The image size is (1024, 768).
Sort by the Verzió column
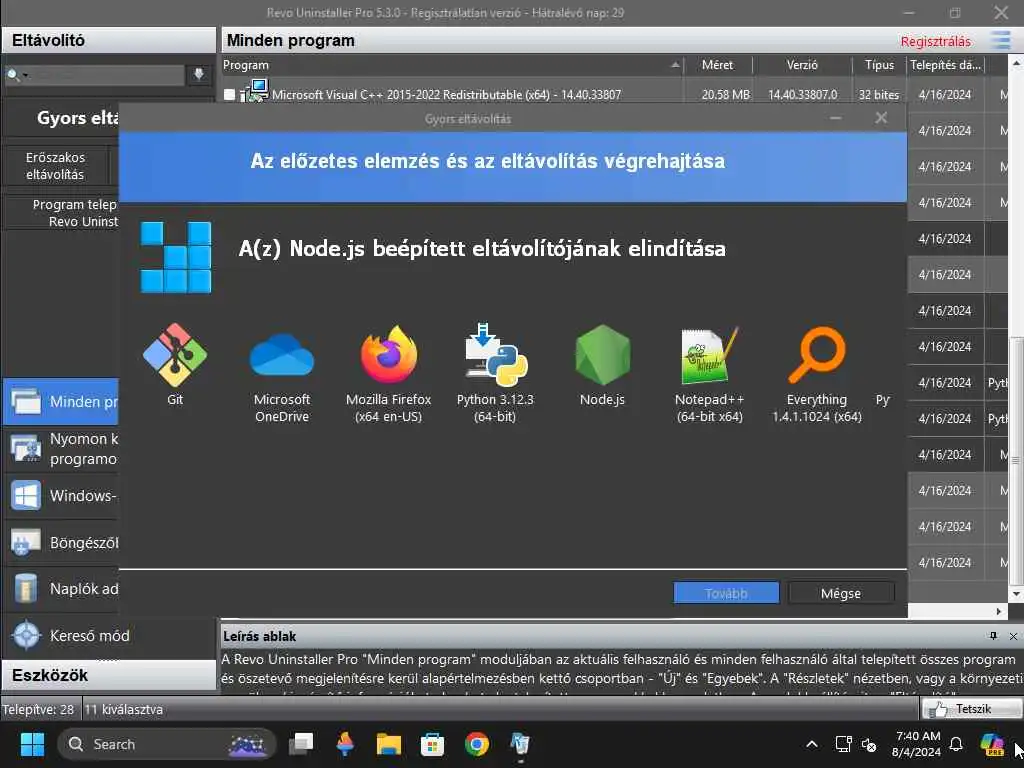pos(802,65)
